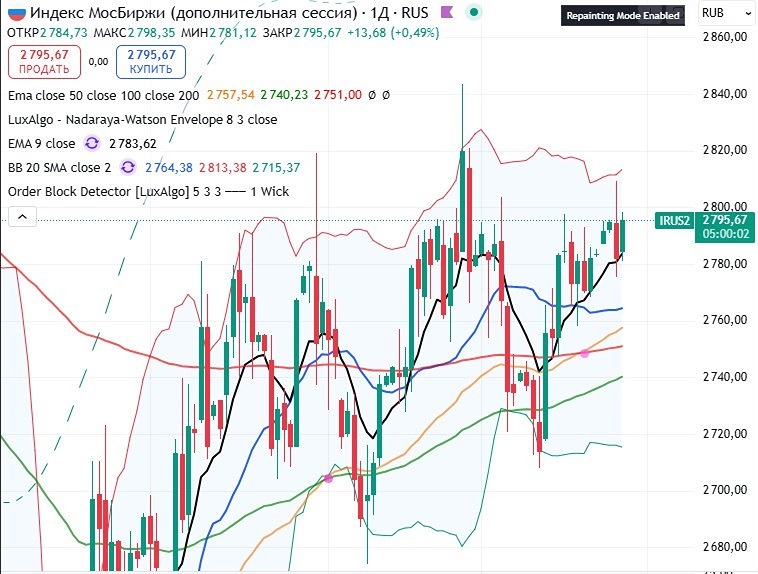The width and height of the screenshot is (758, 574).
Task: Click the EMA 9 value 2783,62
Action: 133,144
